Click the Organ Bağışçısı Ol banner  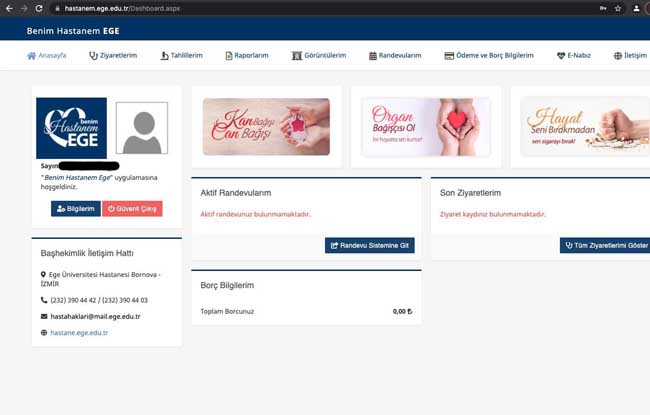point(425,127)
